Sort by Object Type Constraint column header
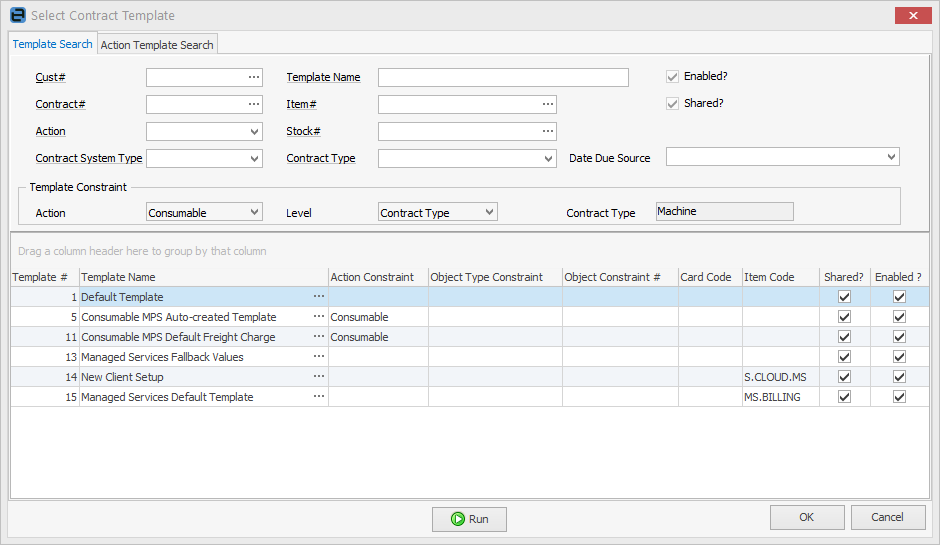Screen dimensions: 940x545 coord(495,277)
